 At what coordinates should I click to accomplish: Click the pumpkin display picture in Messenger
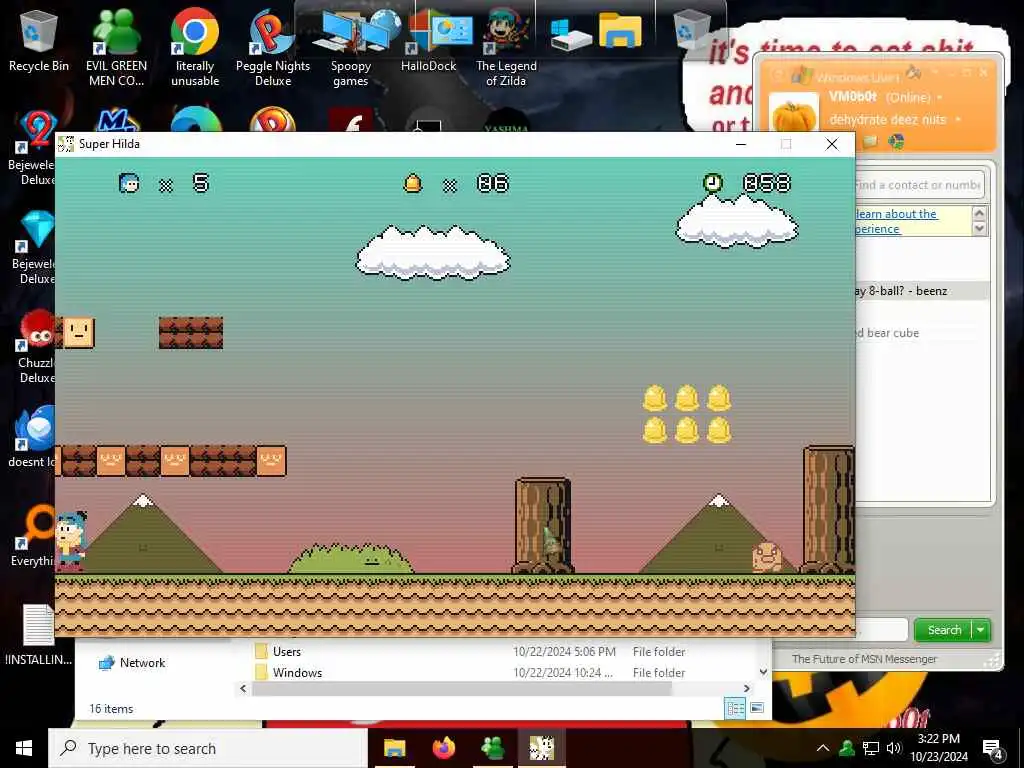793,114
